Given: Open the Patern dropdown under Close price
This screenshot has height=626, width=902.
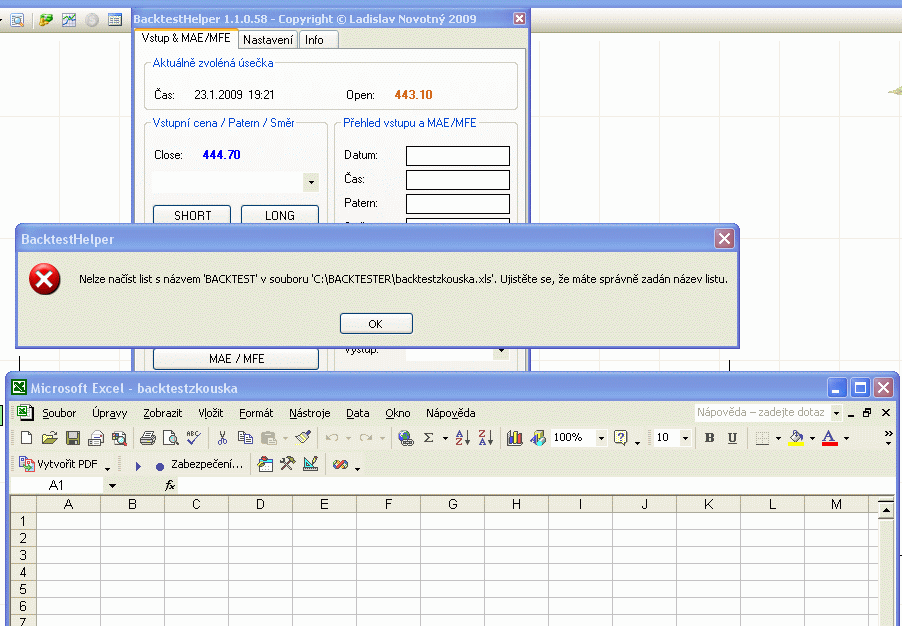Looking at the screenshot, I should tap(310, 182).
